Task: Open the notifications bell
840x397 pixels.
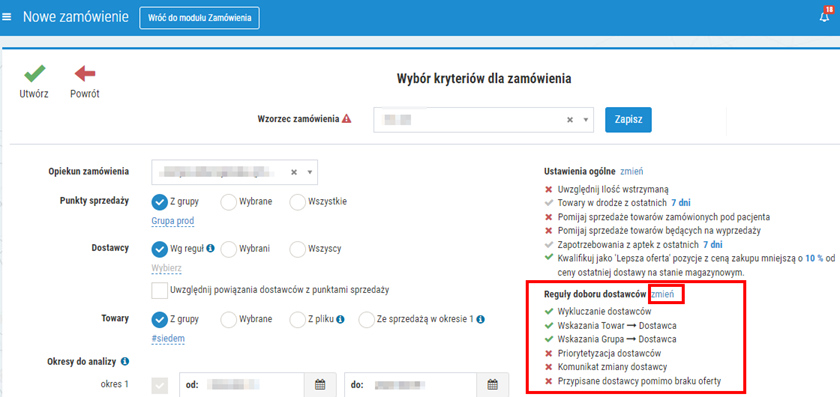Action: tap(824, 16)
